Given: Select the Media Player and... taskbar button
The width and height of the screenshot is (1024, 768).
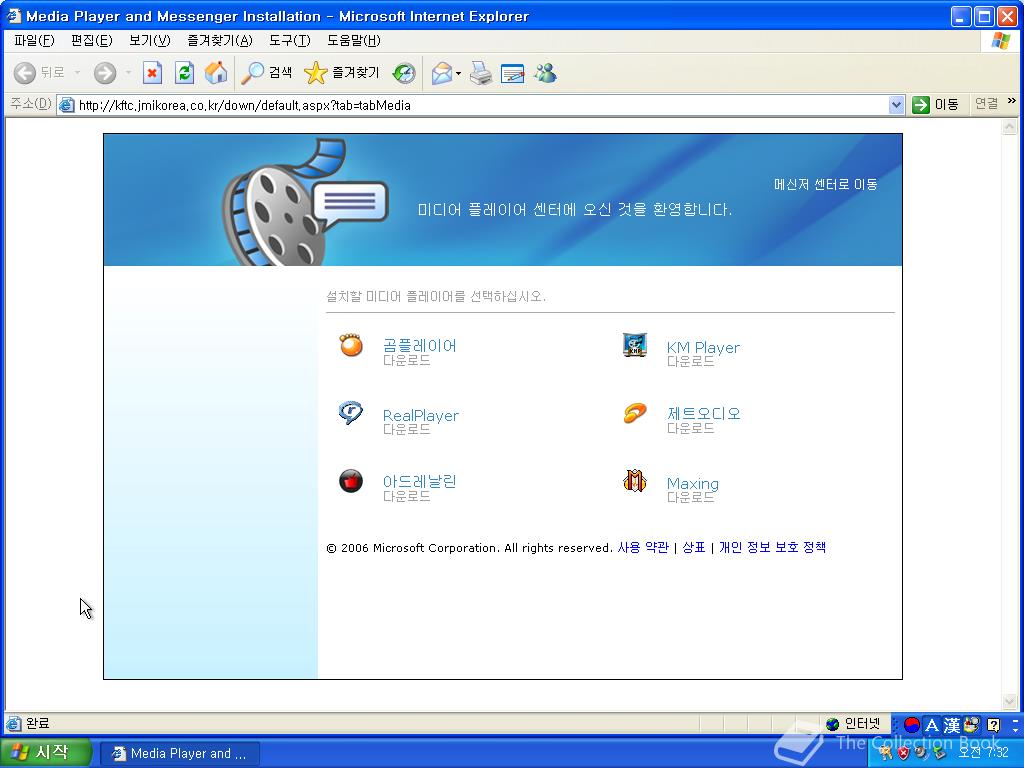Looking at the screenshot, I should click(x=180, y=753).
